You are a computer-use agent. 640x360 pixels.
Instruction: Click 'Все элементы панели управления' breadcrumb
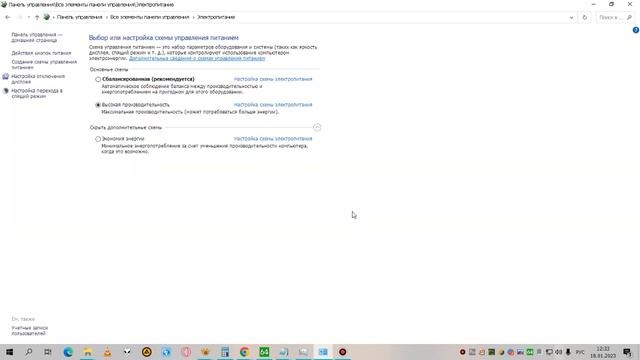(150, 17)
